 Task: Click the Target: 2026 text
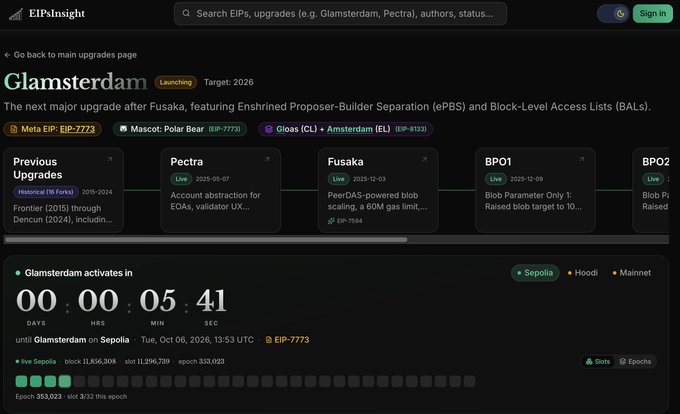[229, 82]
